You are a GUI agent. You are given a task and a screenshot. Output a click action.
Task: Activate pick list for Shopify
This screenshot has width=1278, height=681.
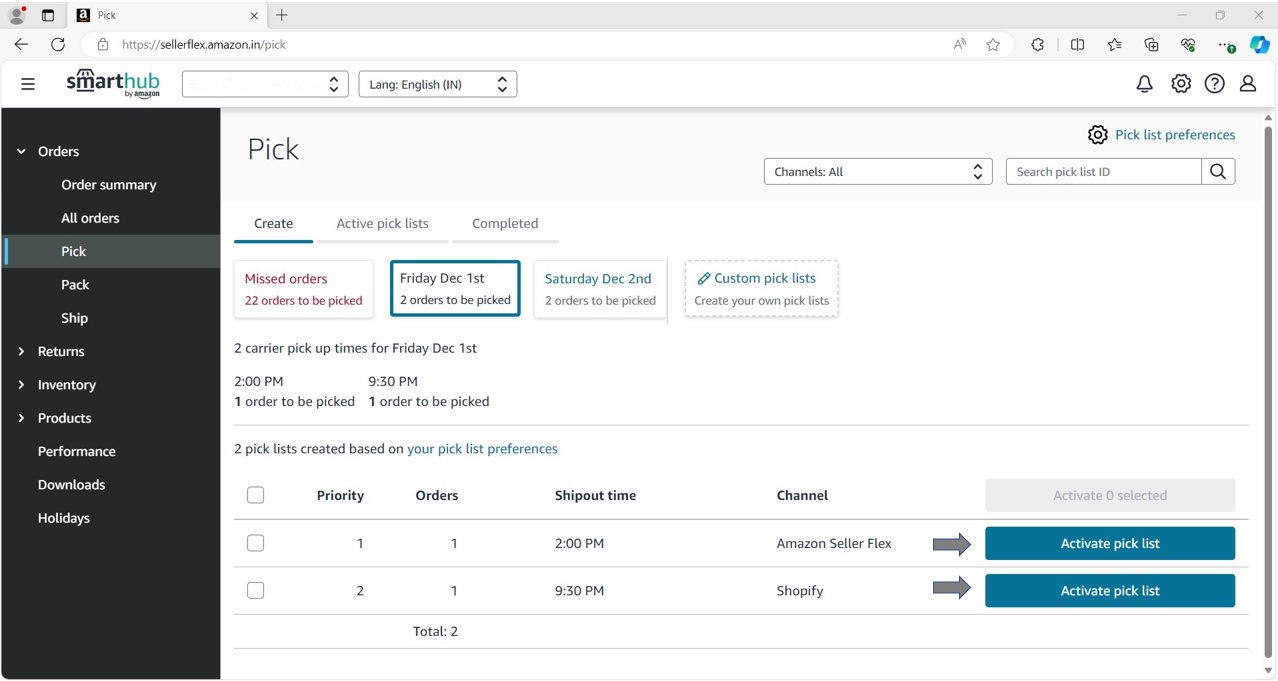[x=1110, y=591]
